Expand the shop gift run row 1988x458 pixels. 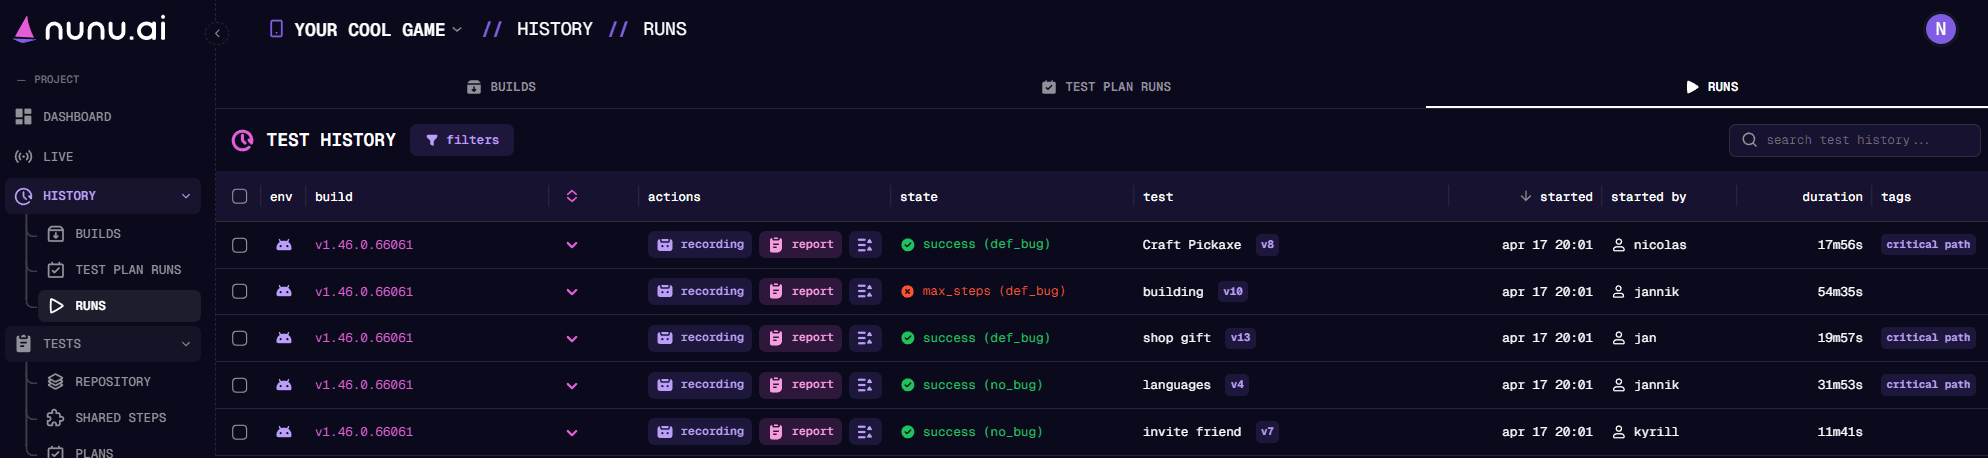pos(572,338)
